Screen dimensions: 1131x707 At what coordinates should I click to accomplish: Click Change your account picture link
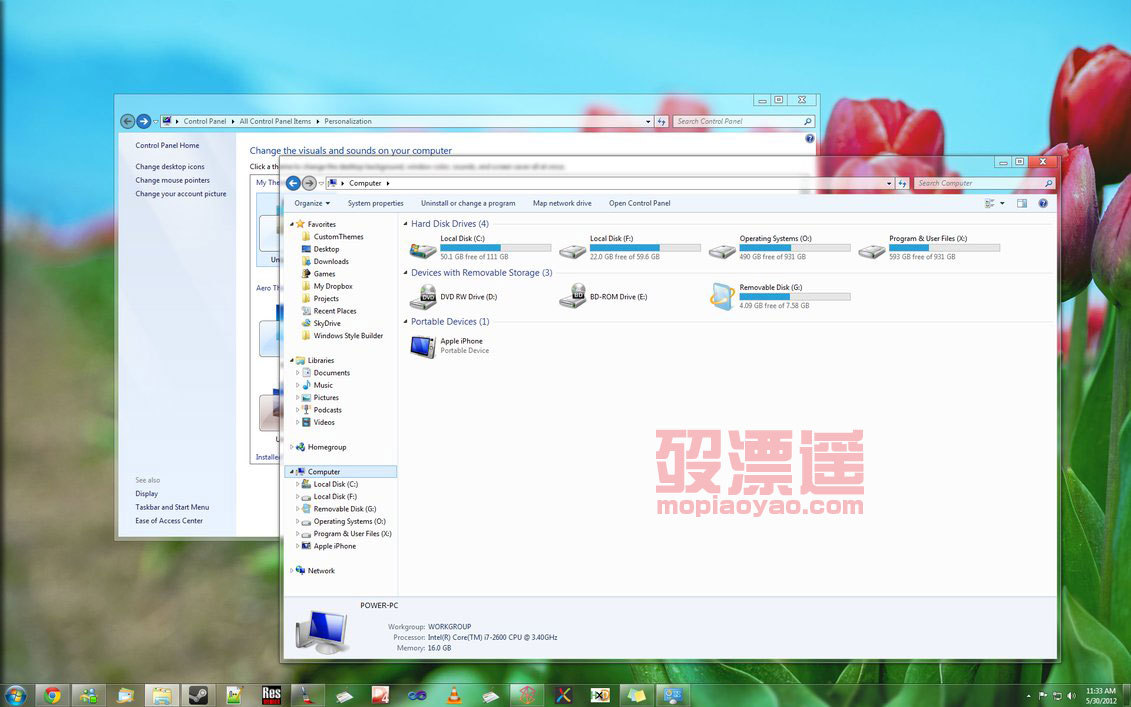coord(181,194)
